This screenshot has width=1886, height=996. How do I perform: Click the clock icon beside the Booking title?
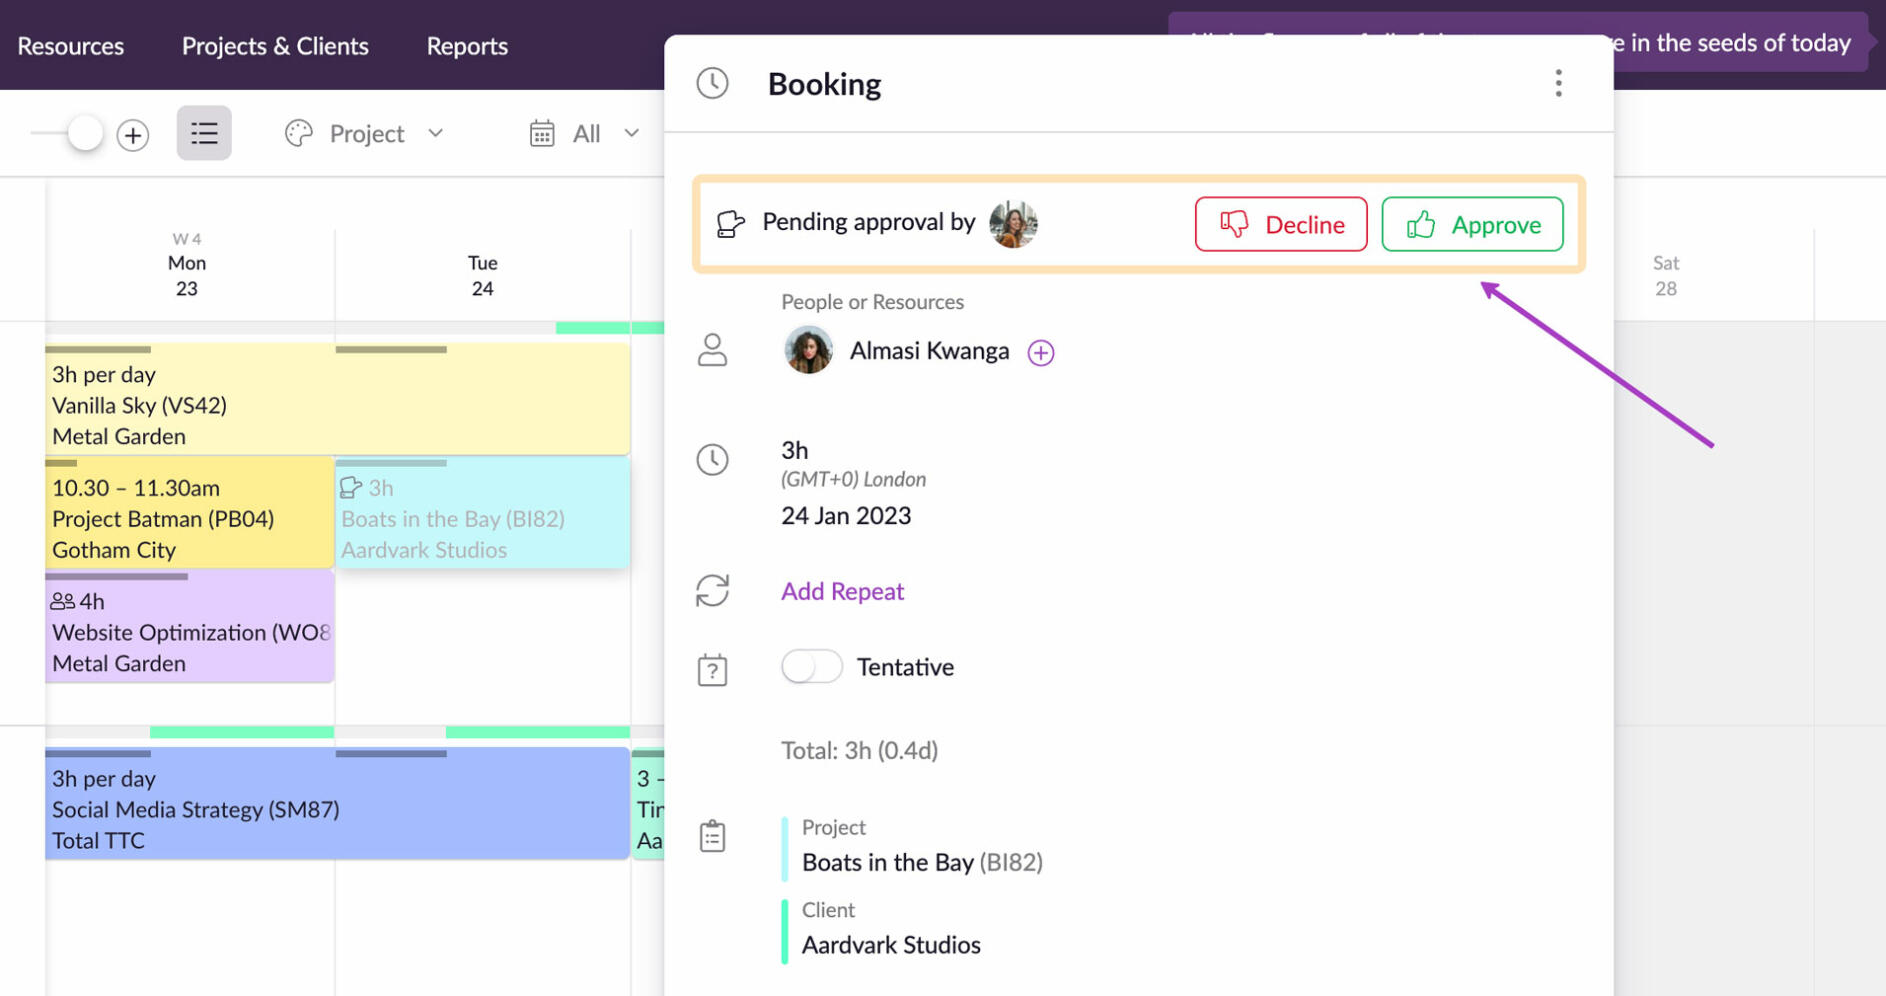coord(712,84)
